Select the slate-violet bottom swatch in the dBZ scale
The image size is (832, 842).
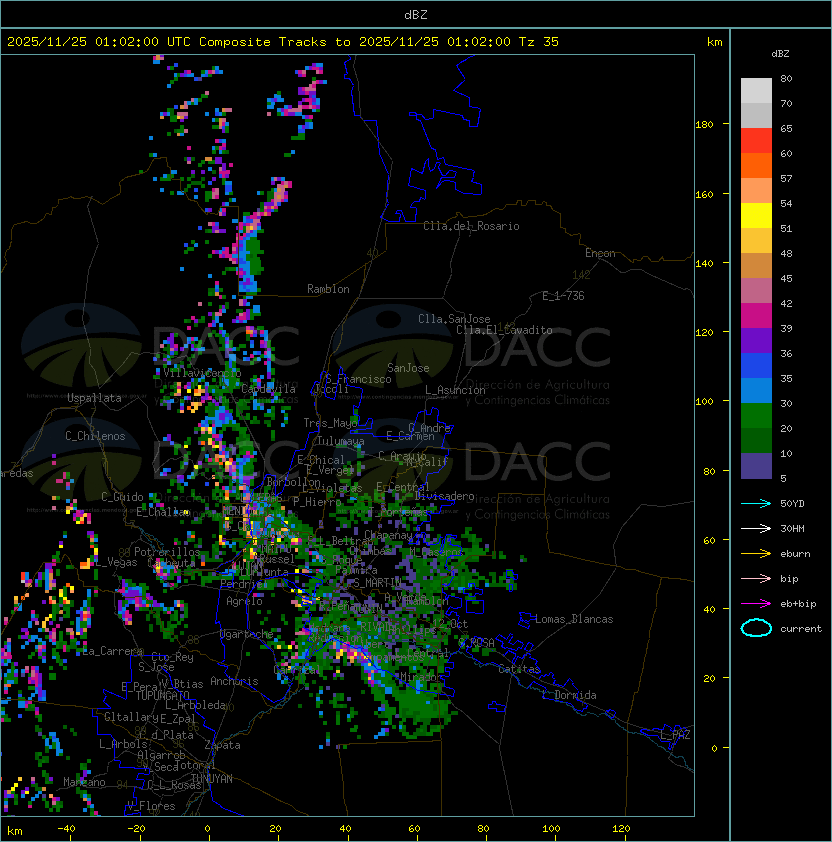pos(756,466)
